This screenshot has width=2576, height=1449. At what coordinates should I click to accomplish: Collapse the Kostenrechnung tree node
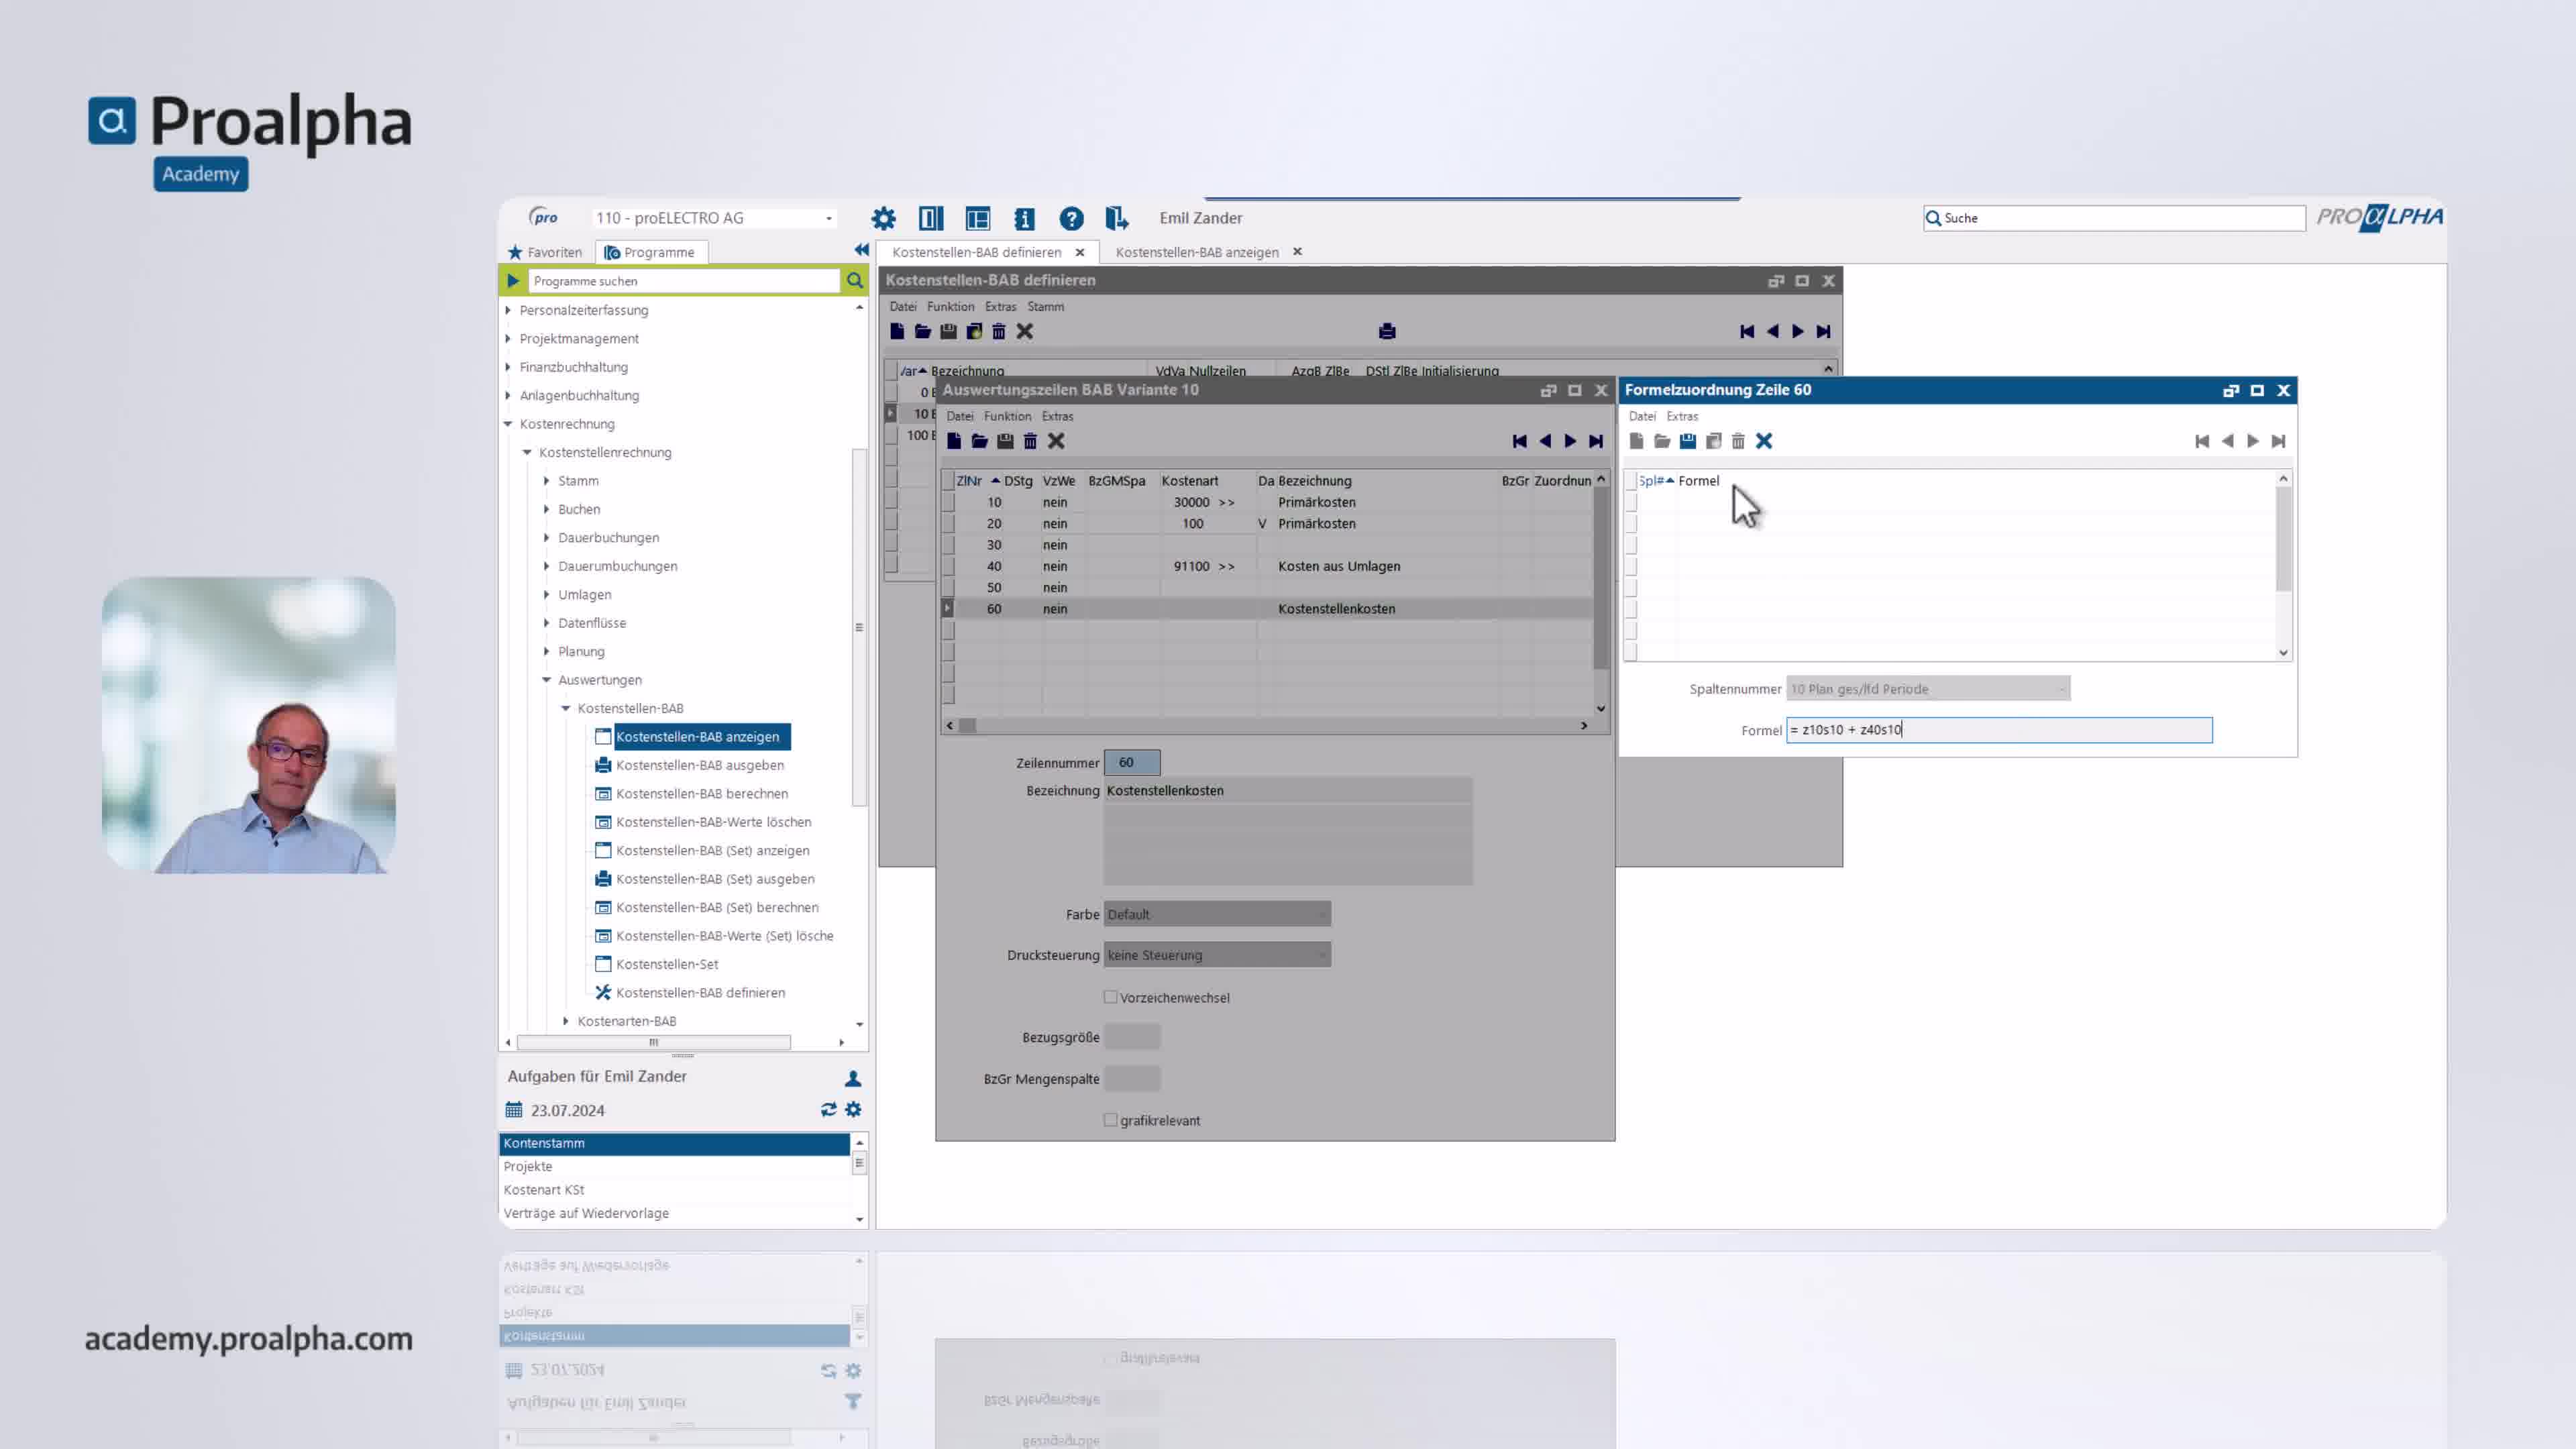(508, 424)
